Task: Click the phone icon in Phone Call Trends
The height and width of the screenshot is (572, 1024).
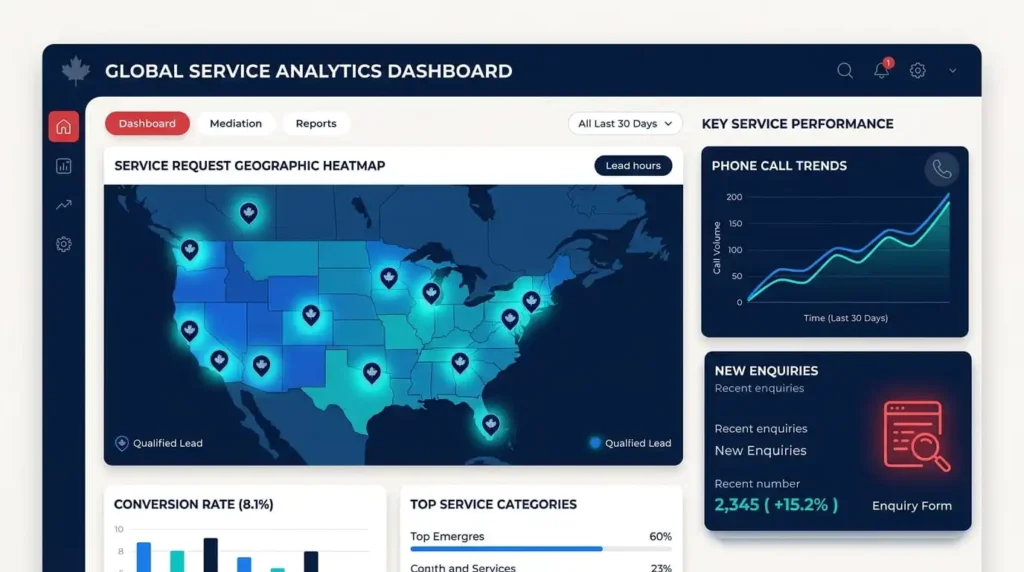Action: tap(942, 169)
